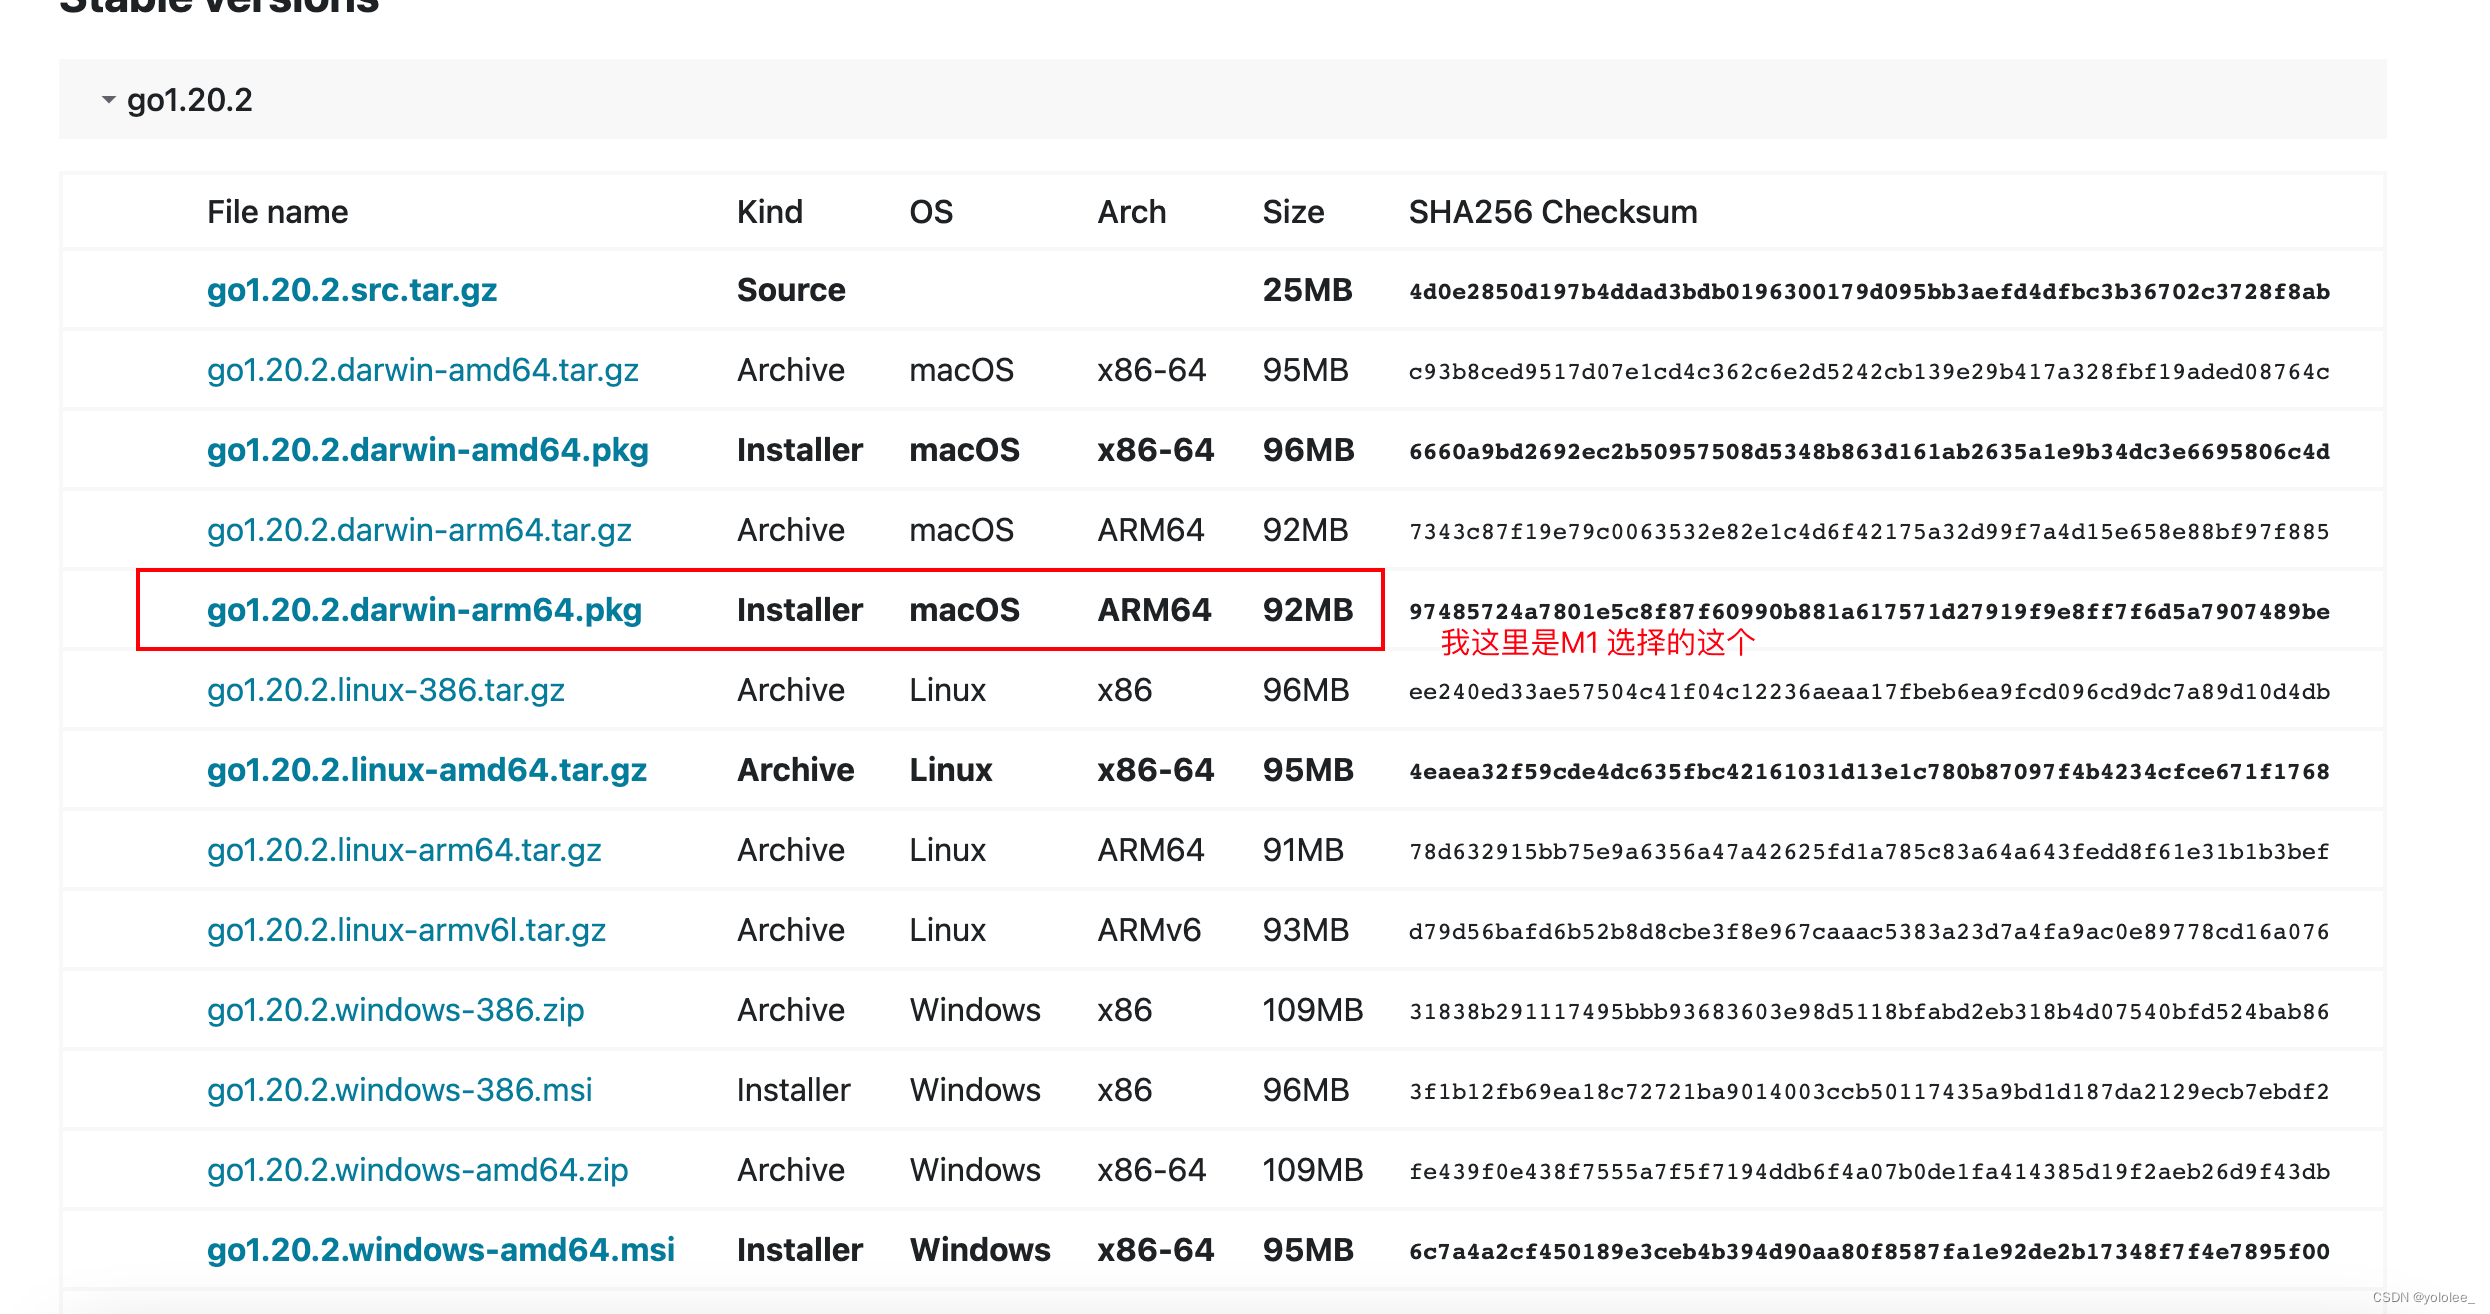Screen dimensions: 2490x1314
Task: Click the 93MB size cell
Action: tap(1306, 930)
